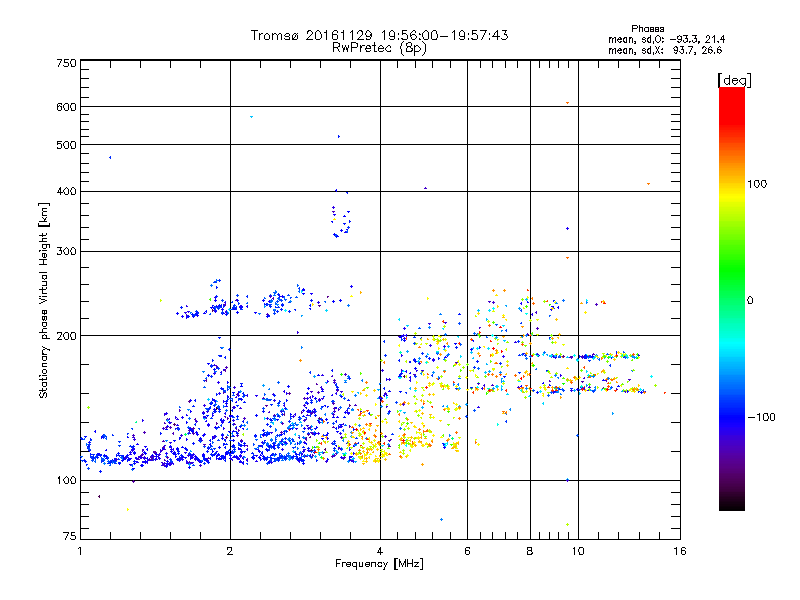Click the 'mean, sd,X: 93.7, 26.6' statistics text
Image resolution: width=800 pixels, height=600 pixels.
coord(665,50)
